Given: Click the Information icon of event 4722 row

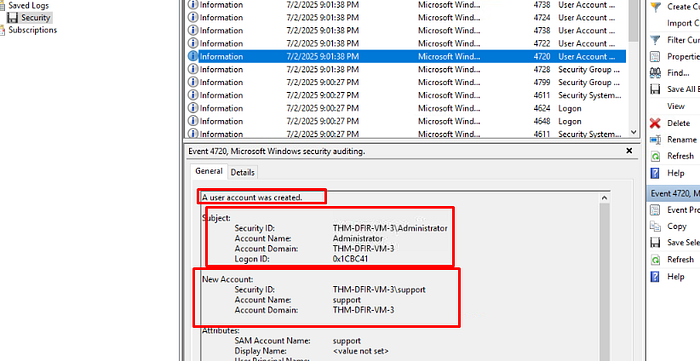Looking at the screenshot, I should coord(193,43).
